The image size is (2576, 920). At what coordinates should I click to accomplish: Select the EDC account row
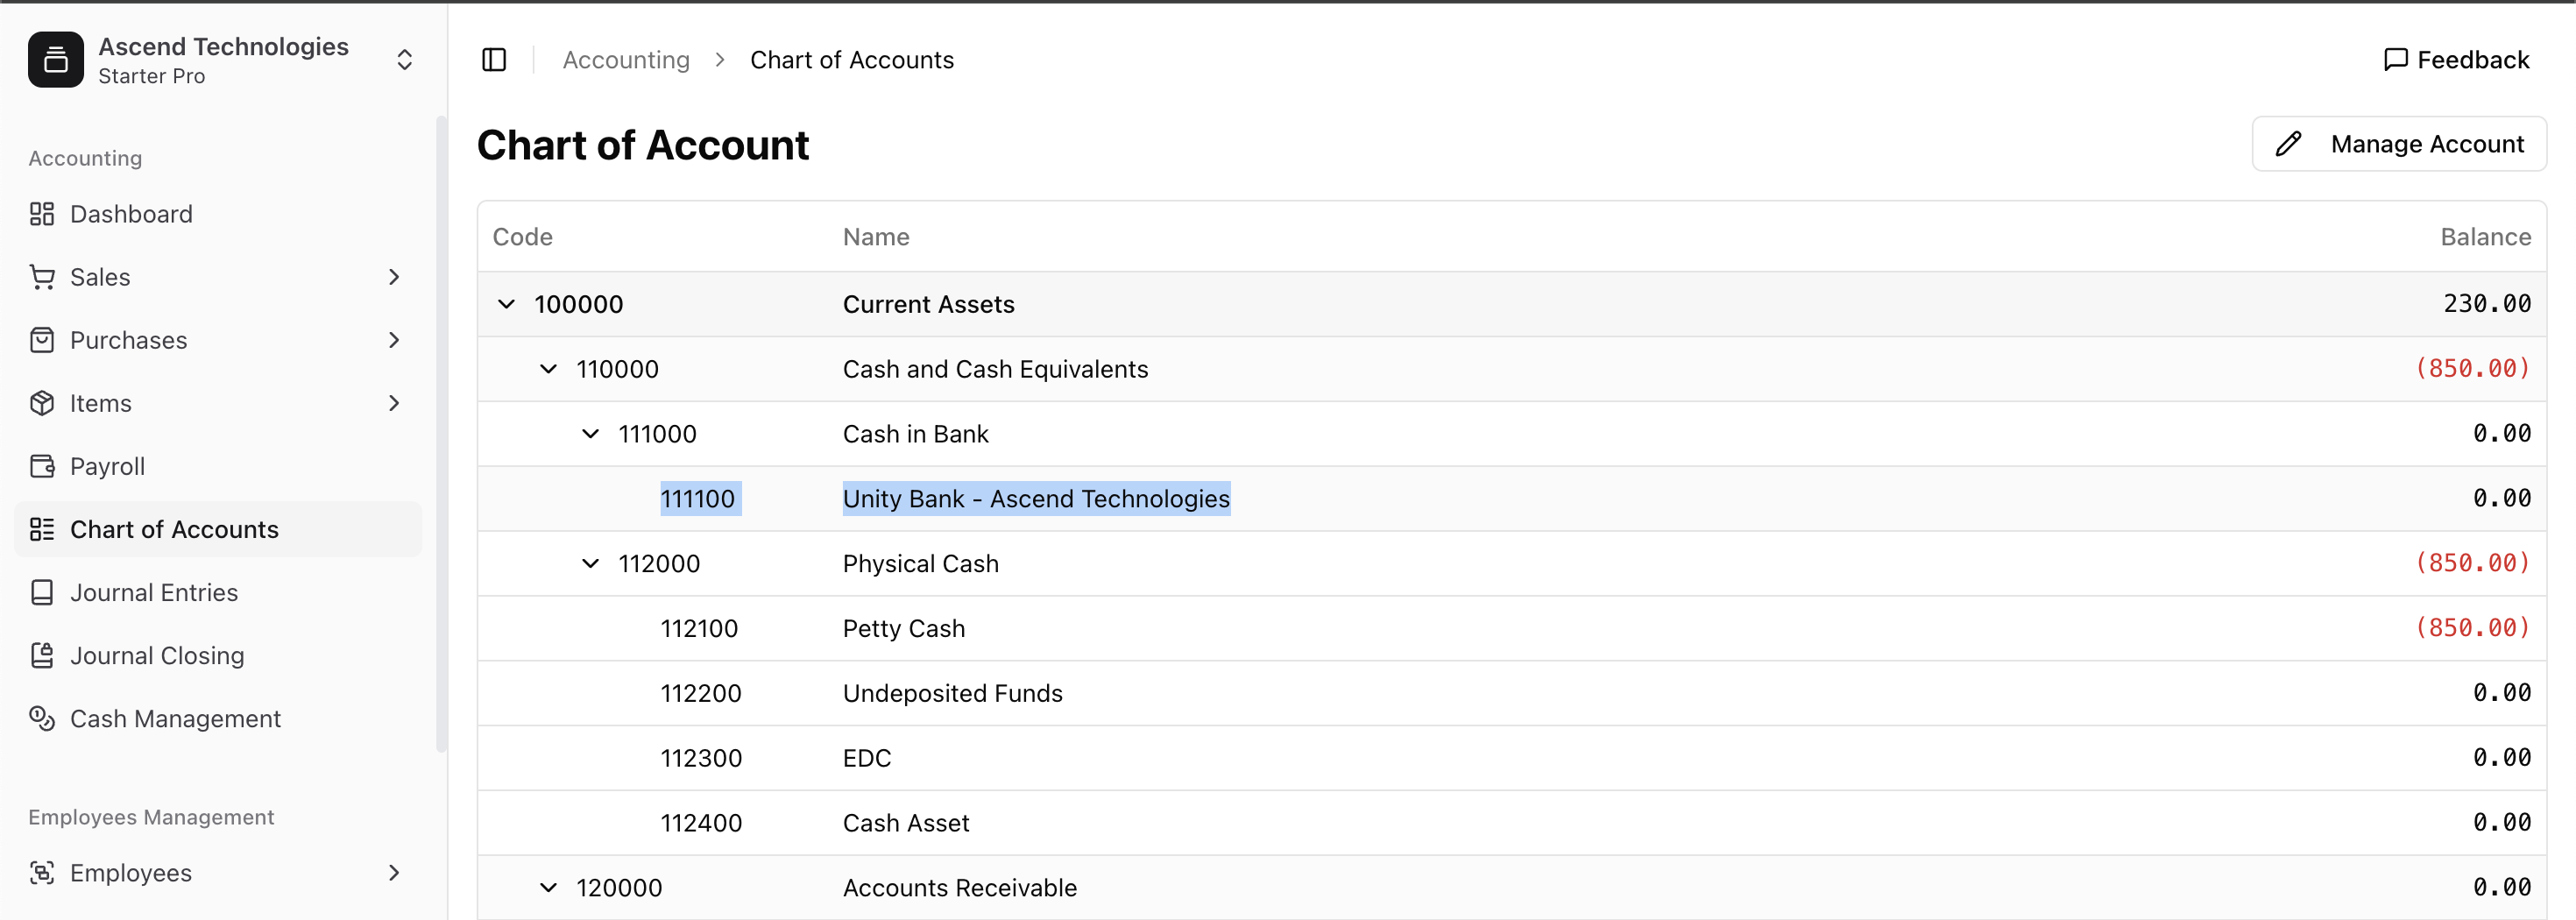point(1512,759)
